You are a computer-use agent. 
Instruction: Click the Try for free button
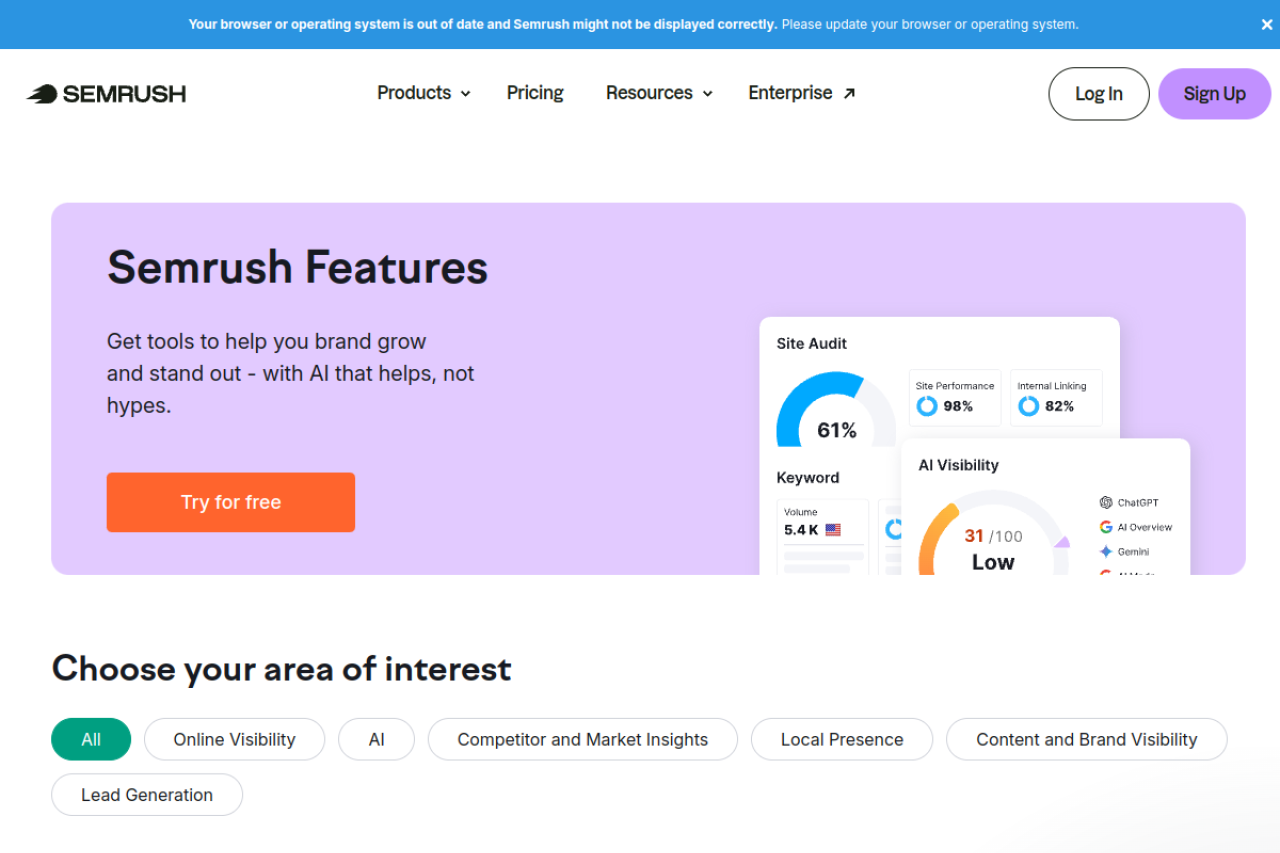230,502
